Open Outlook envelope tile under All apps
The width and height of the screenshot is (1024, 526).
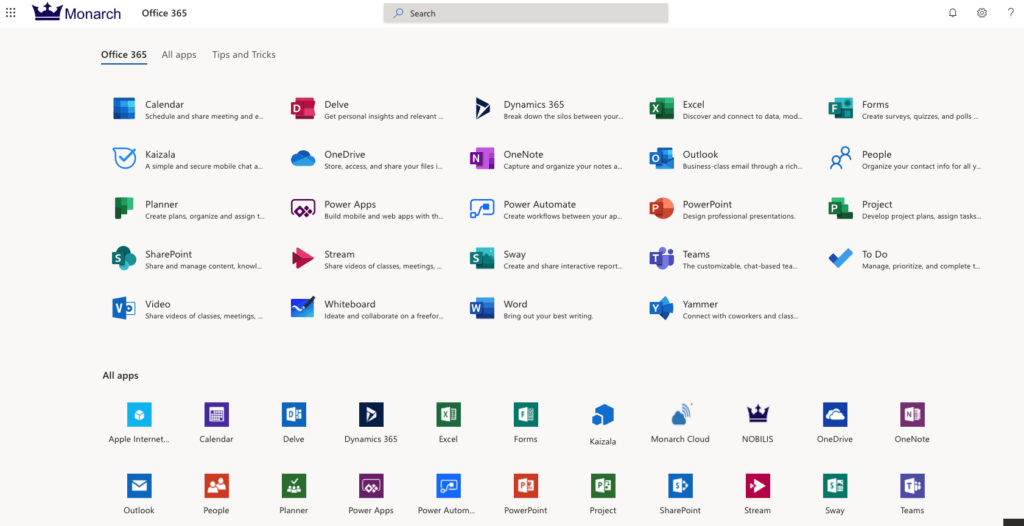point(139,494)
